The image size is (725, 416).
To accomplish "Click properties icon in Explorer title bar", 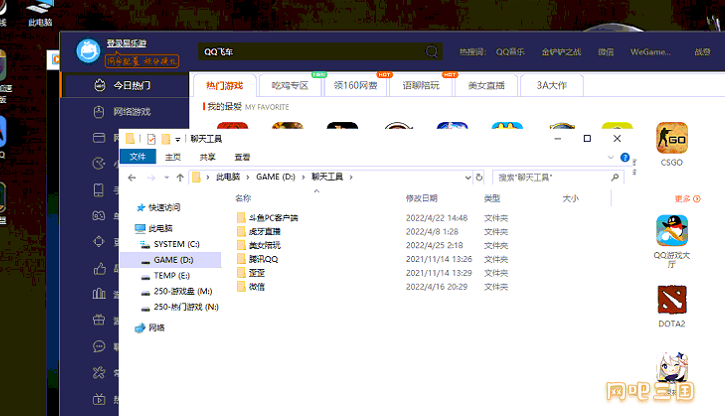I will click(151, 139).
